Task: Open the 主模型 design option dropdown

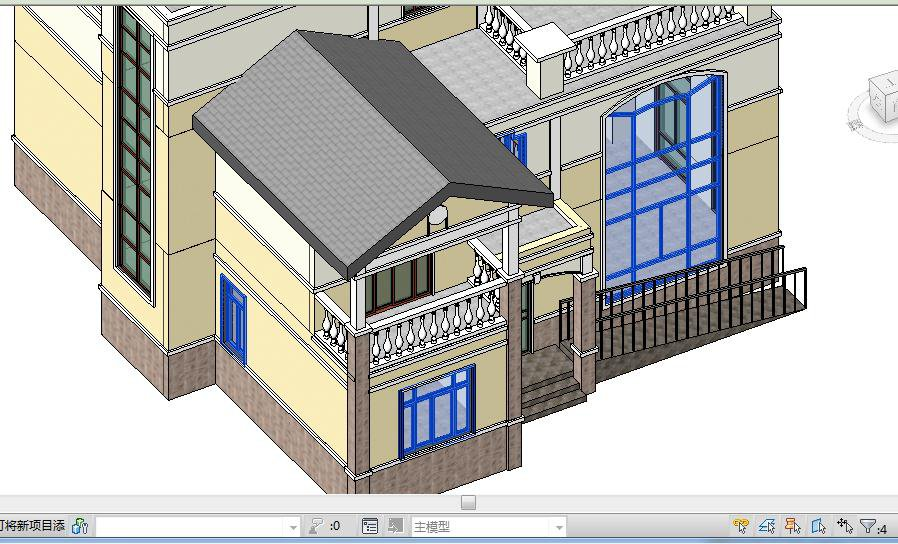Action: coord(489,526)
